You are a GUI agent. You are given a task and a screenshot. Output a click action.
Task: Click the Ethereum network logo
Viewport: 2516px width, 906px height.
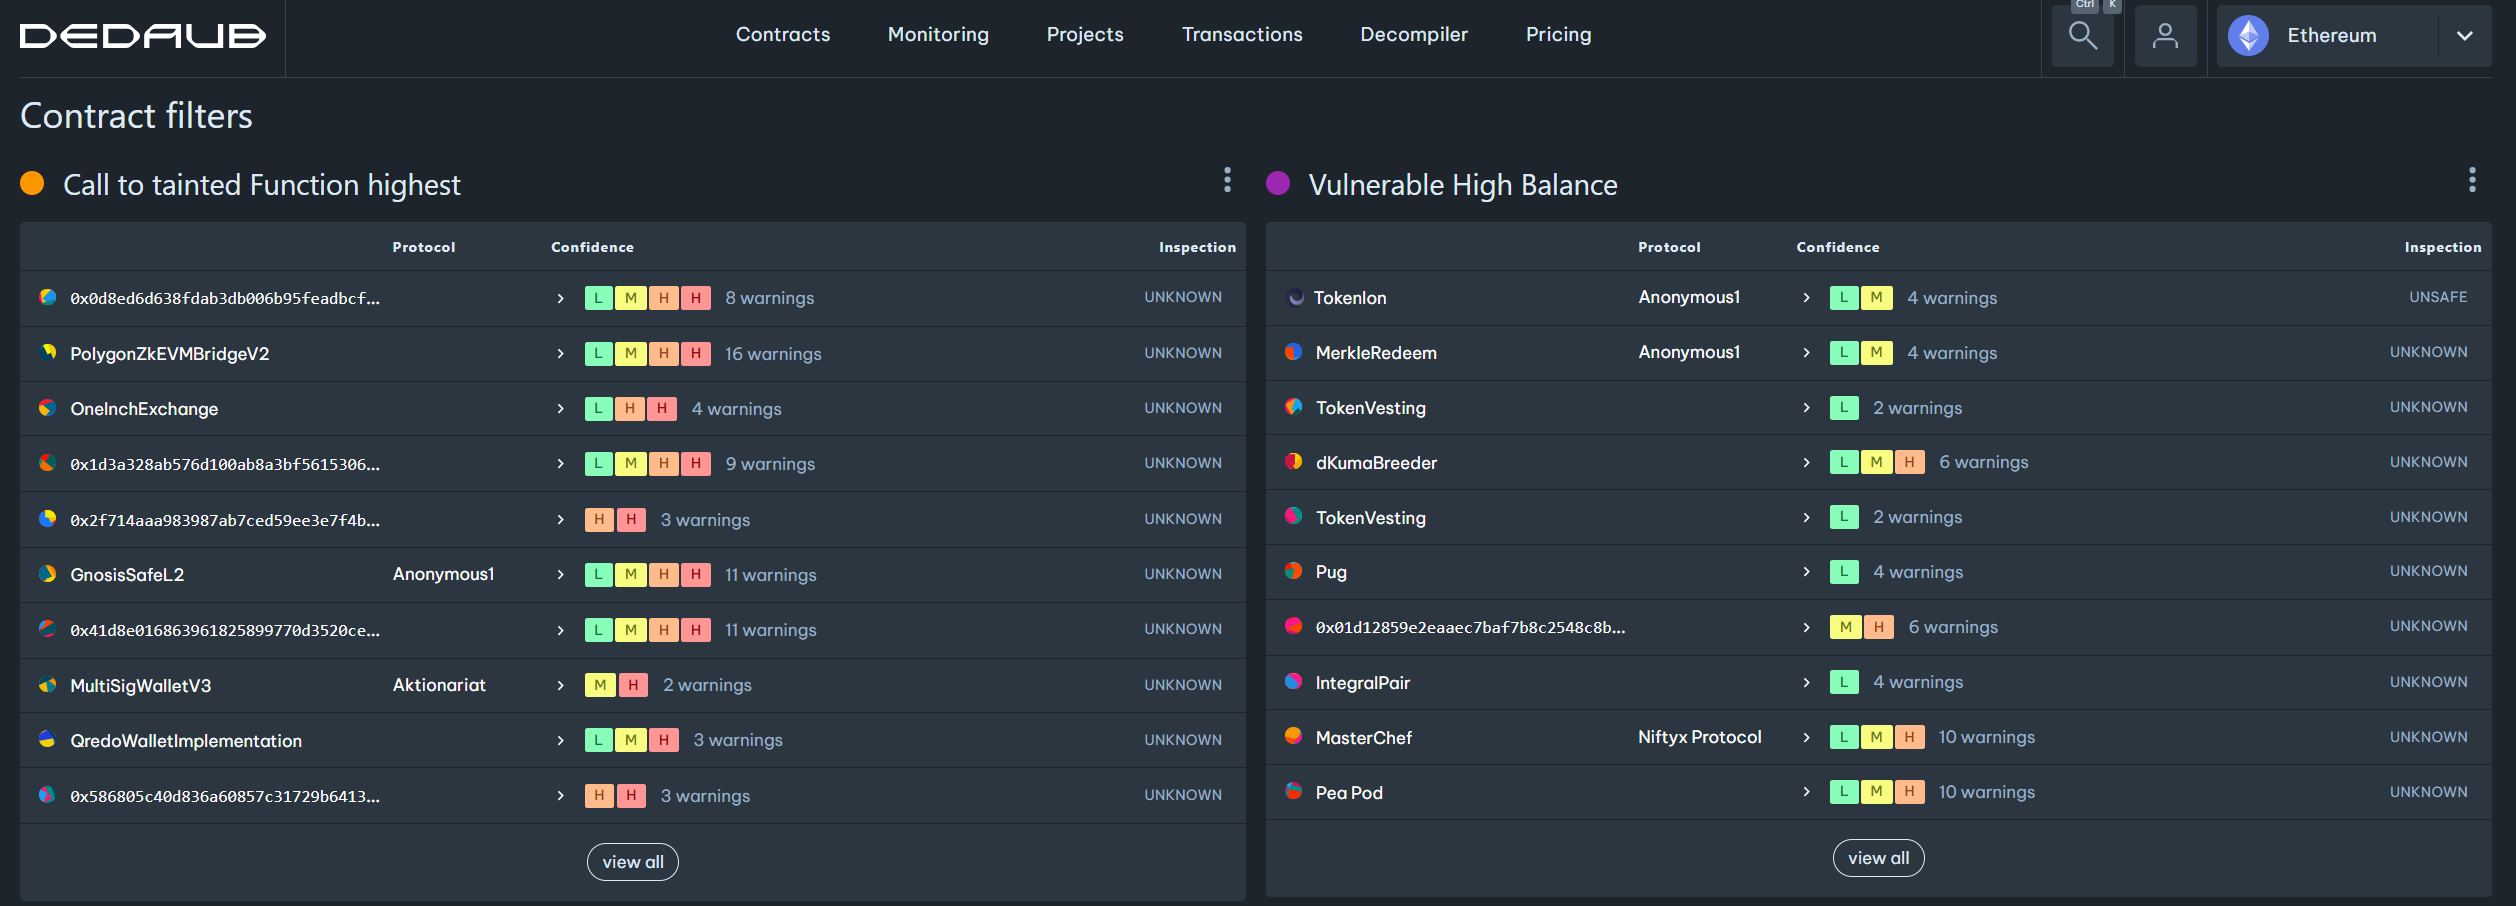click(2248, 36)
